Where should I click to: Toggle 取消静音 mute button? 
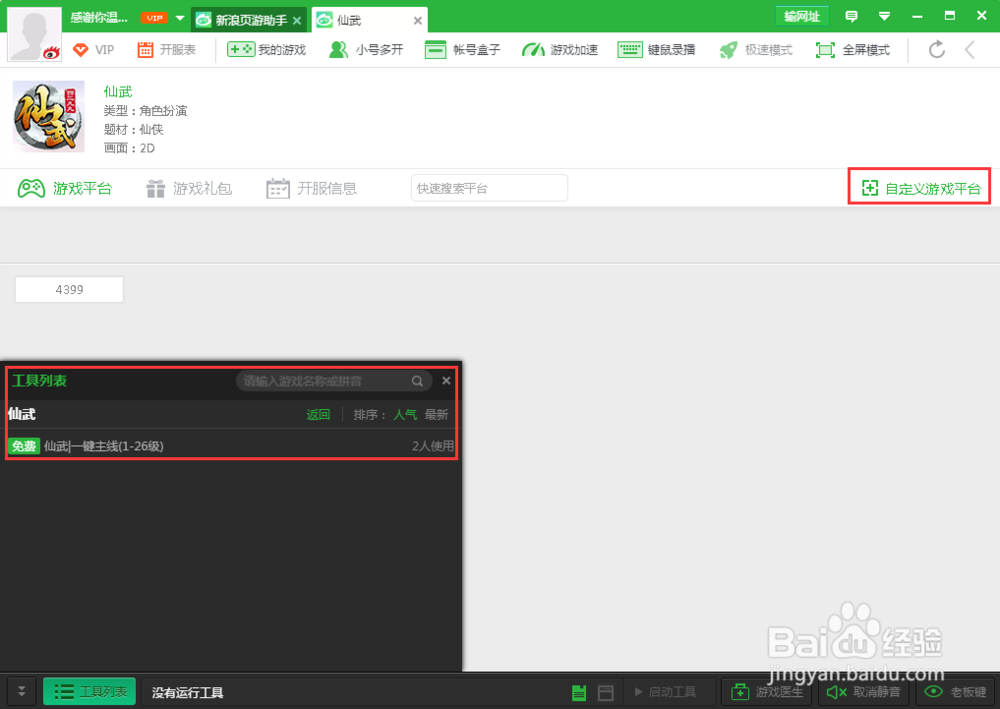(x=863, y=692)
